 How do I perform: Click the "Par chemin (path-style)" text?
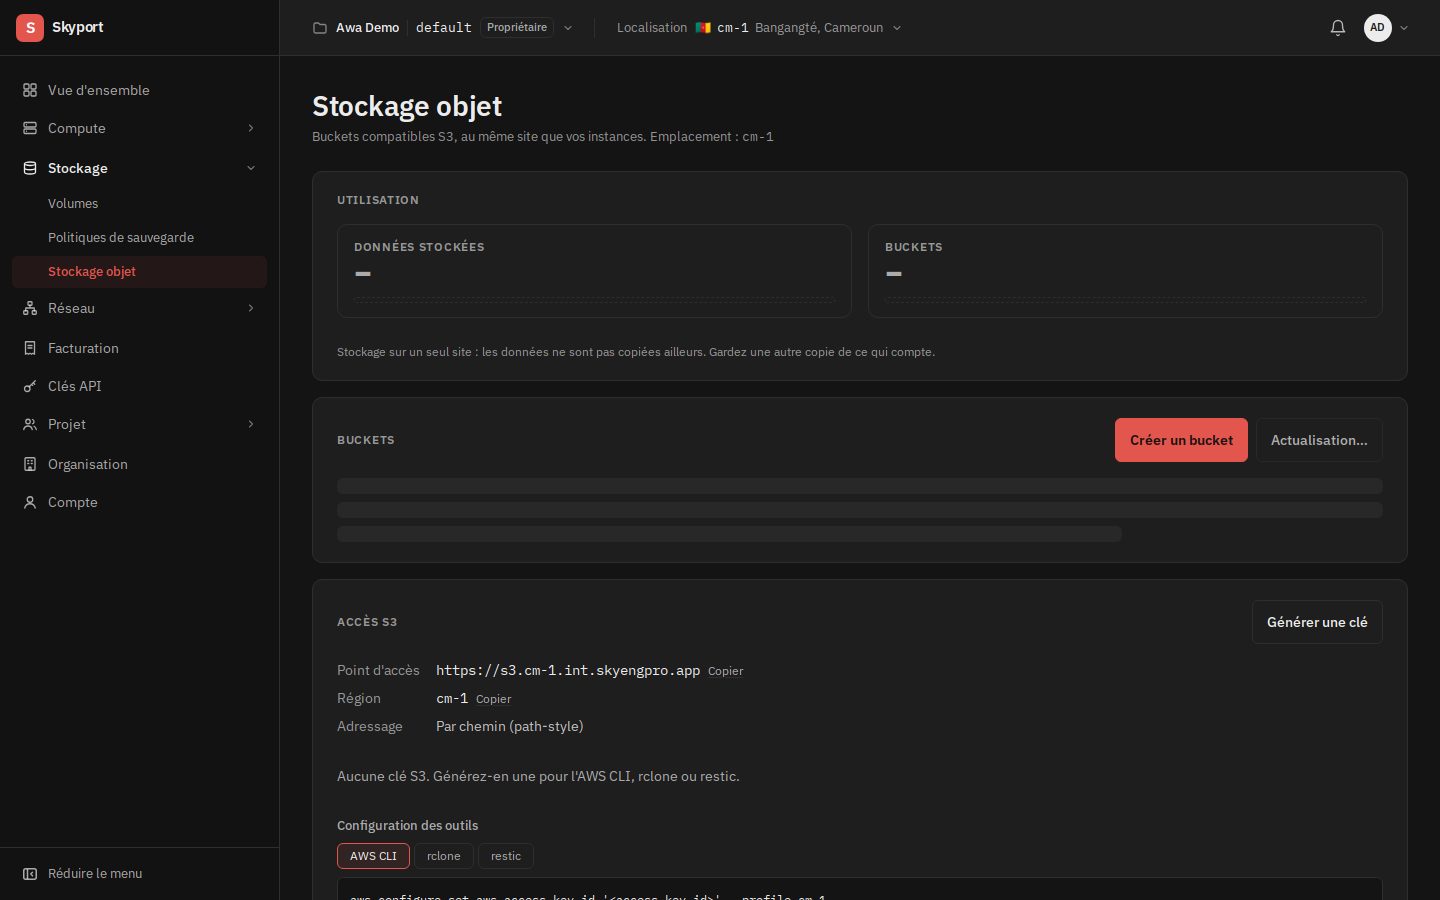510,726
